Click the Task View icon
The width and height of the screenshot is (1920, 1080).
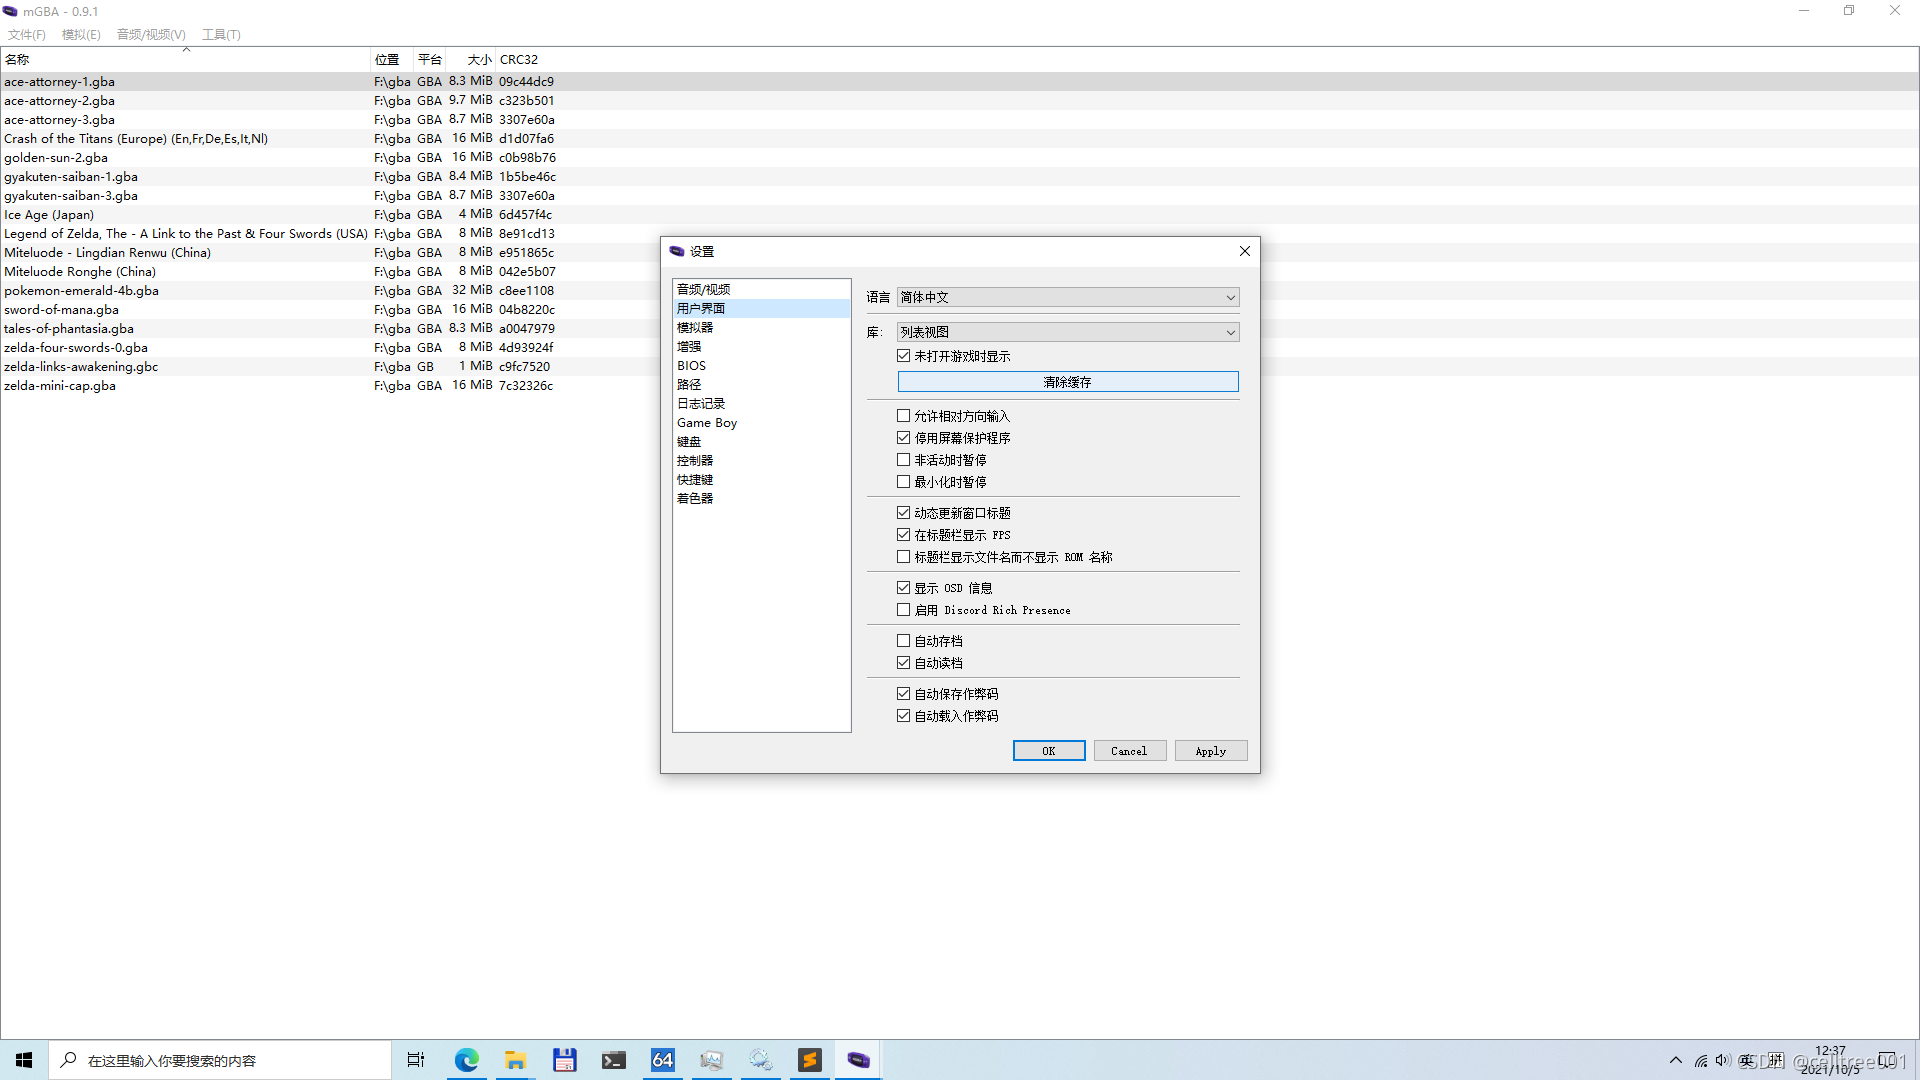pyautogui.click(x=416, y=1060)
